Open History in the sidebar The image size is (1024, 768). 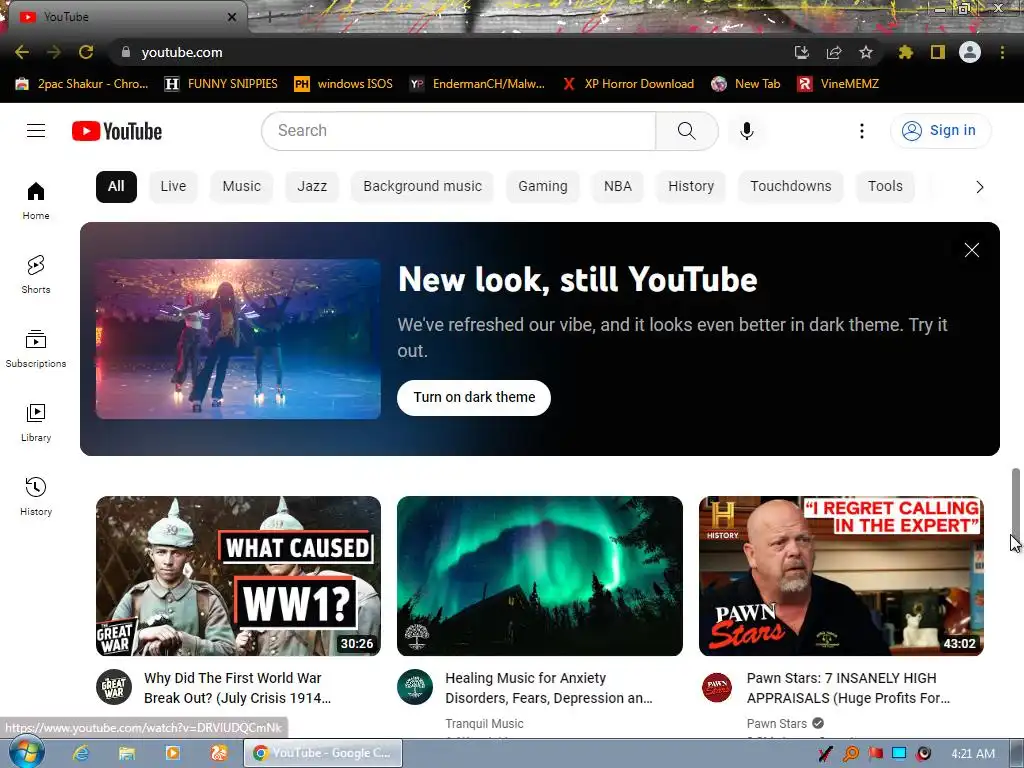click(36, 496)
